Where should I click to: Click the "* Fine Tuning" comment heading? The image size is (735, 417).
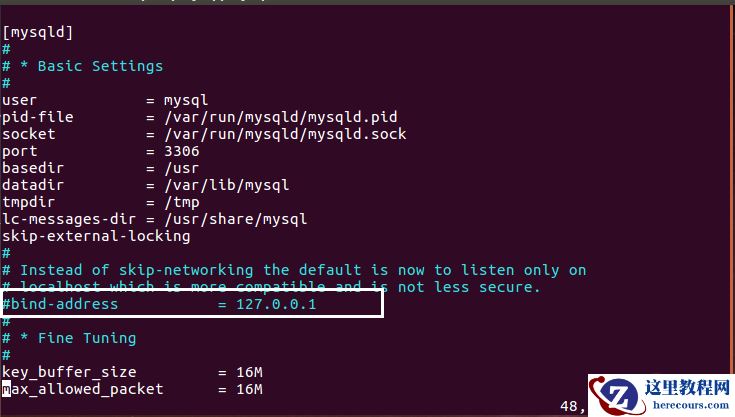(78, 338)
